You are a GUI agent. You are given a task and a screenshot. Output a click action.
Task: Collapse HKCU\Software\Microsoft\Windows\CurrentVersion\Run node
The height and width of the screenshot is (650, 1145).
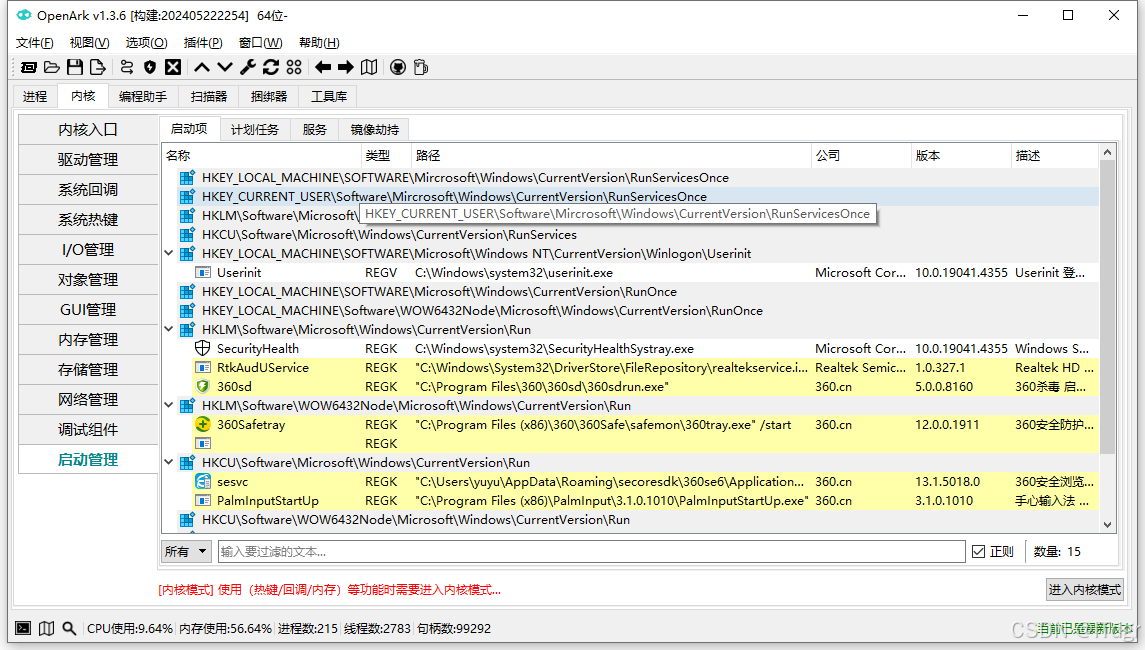(x=169, y=462)
